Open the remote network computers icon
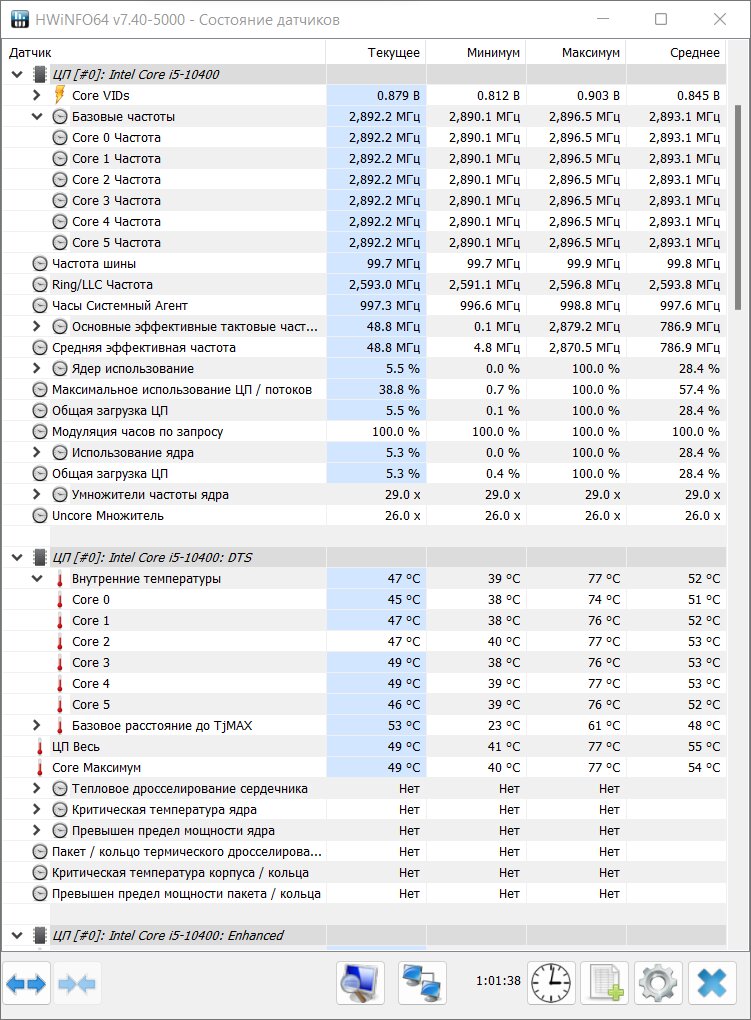Viewport: 751px width, 1020px height. point(422,984)
